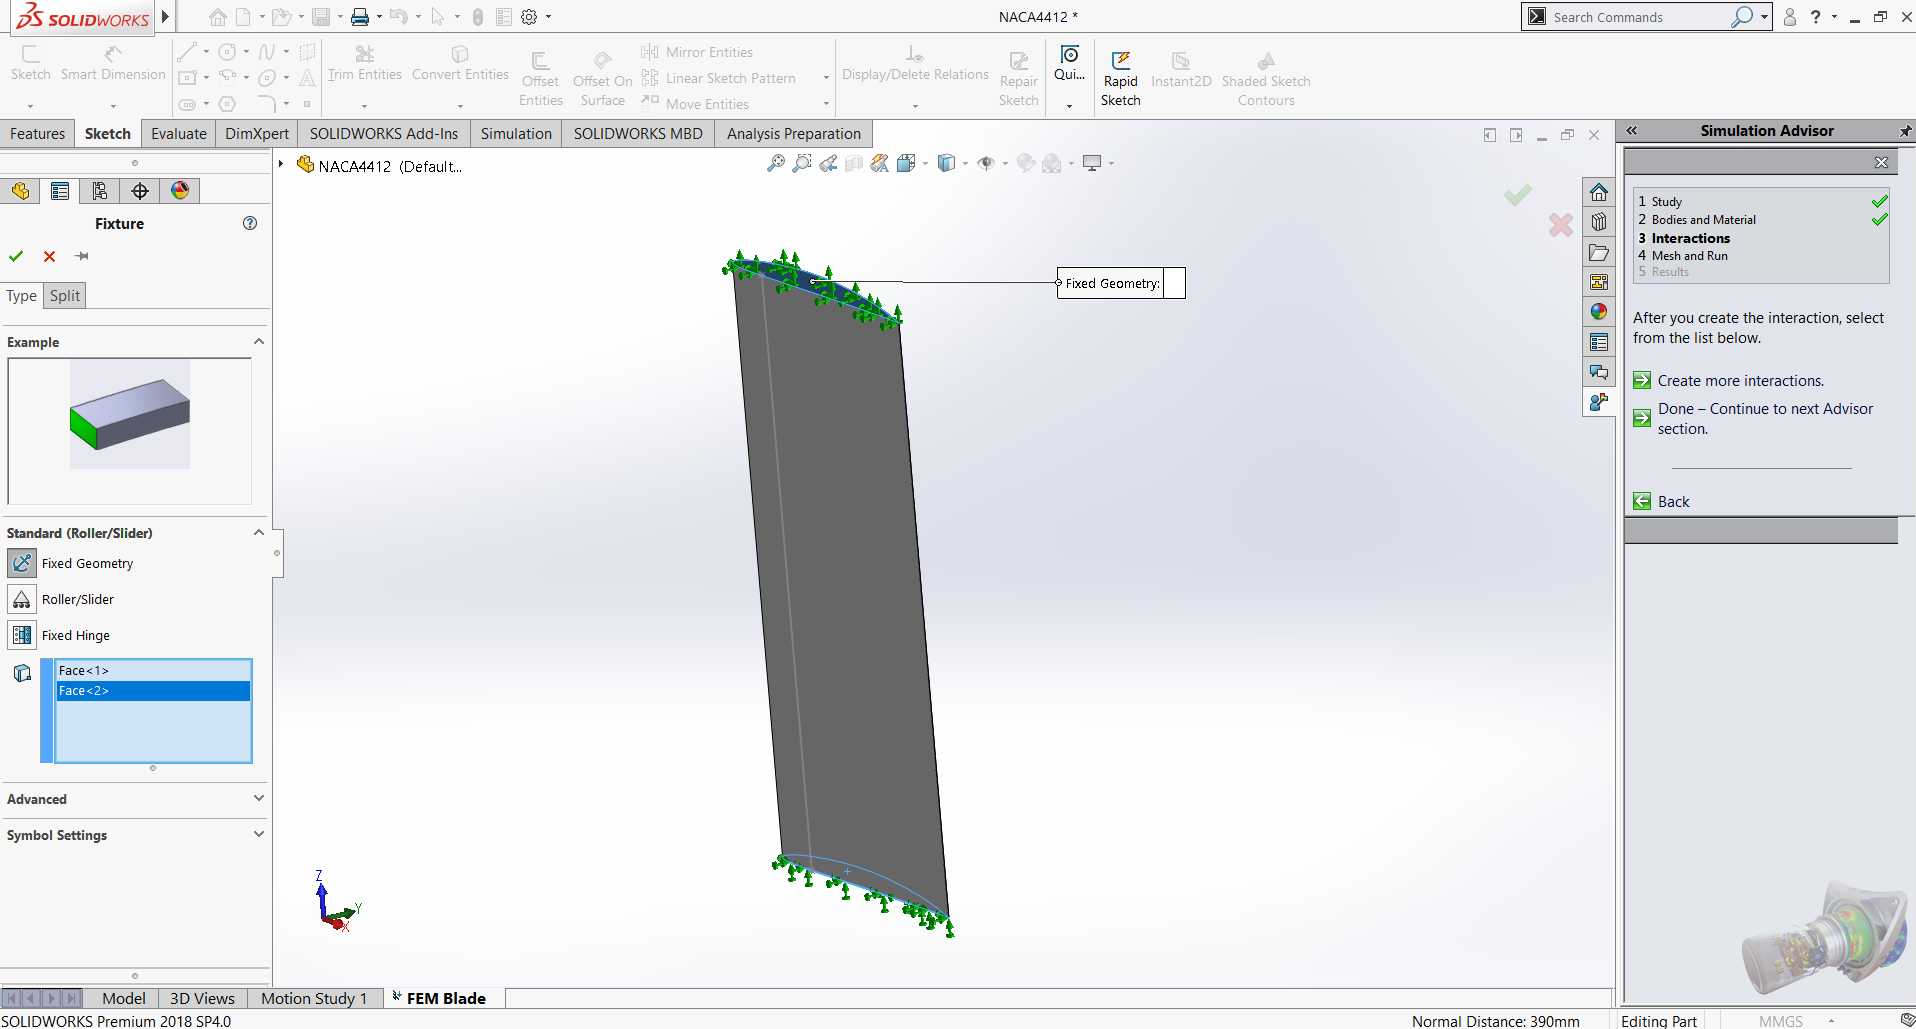Expand the NACA4412 flyout design tree
1916x1029 pixels.
click(x=282, y=164)
